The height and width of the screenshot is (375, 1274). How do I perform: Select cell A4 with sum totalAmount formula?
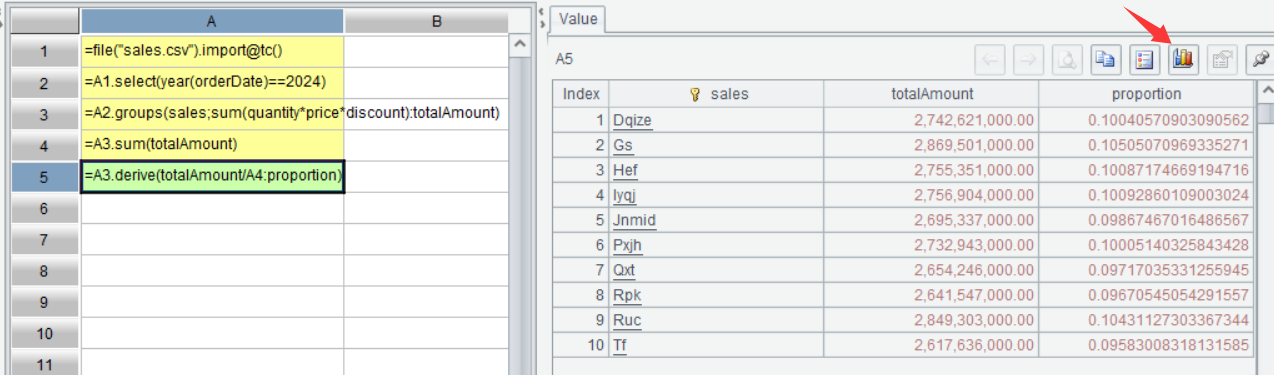(213, 144)
